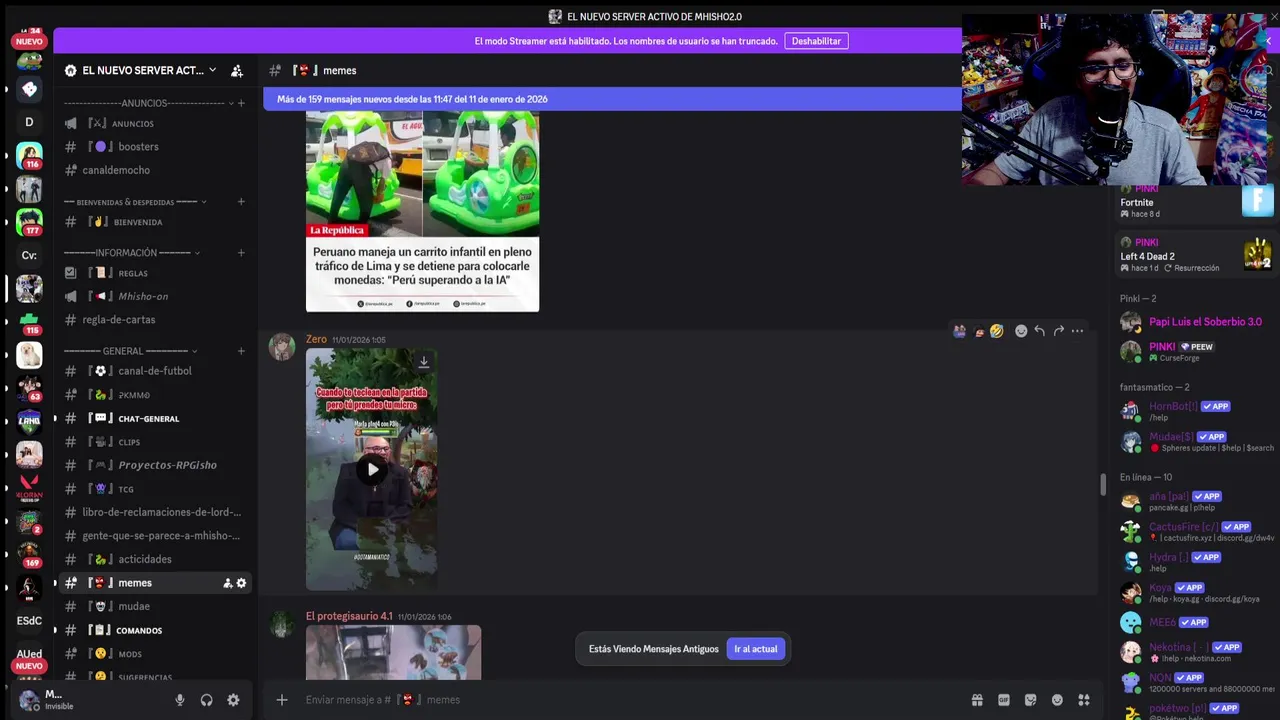This screenshot has height=720, width=1280.
Task: Reply to Zero's message with arrow icon
Action: [x=1040, y=331]
